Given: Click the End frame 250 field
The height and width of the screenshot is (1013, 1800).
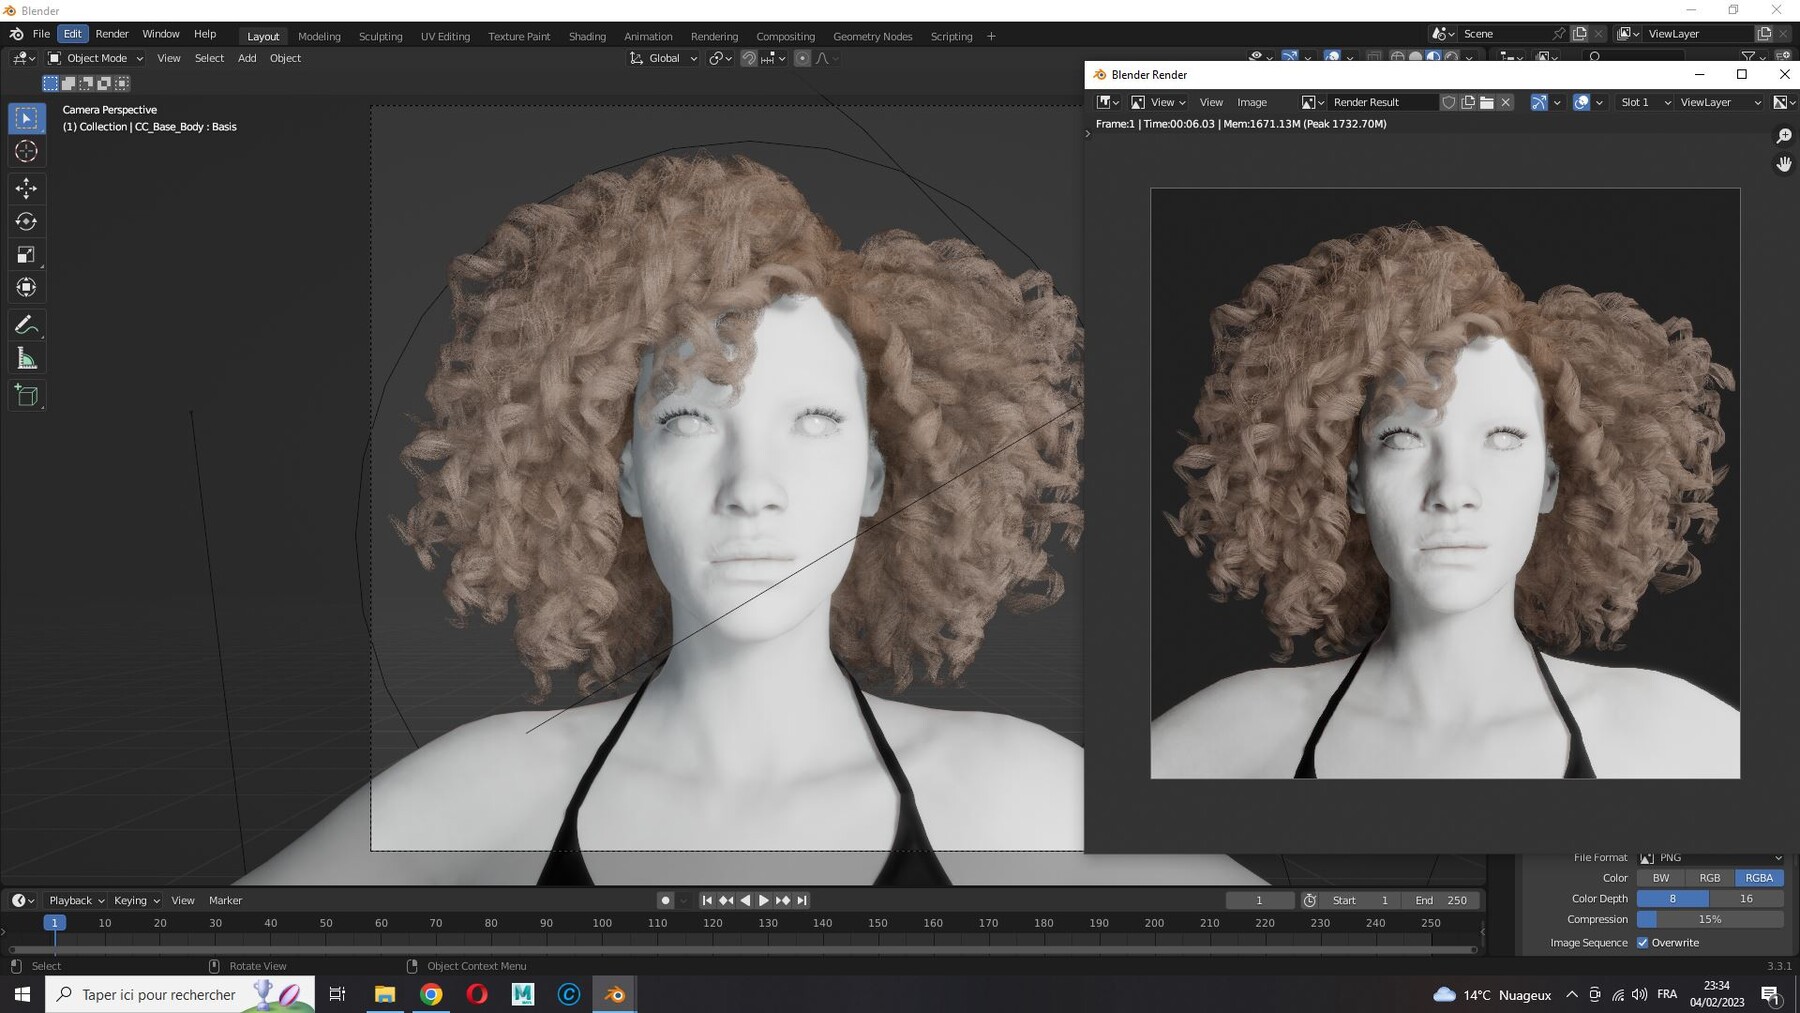Looking at the screenshot, I should (1441, 901).
